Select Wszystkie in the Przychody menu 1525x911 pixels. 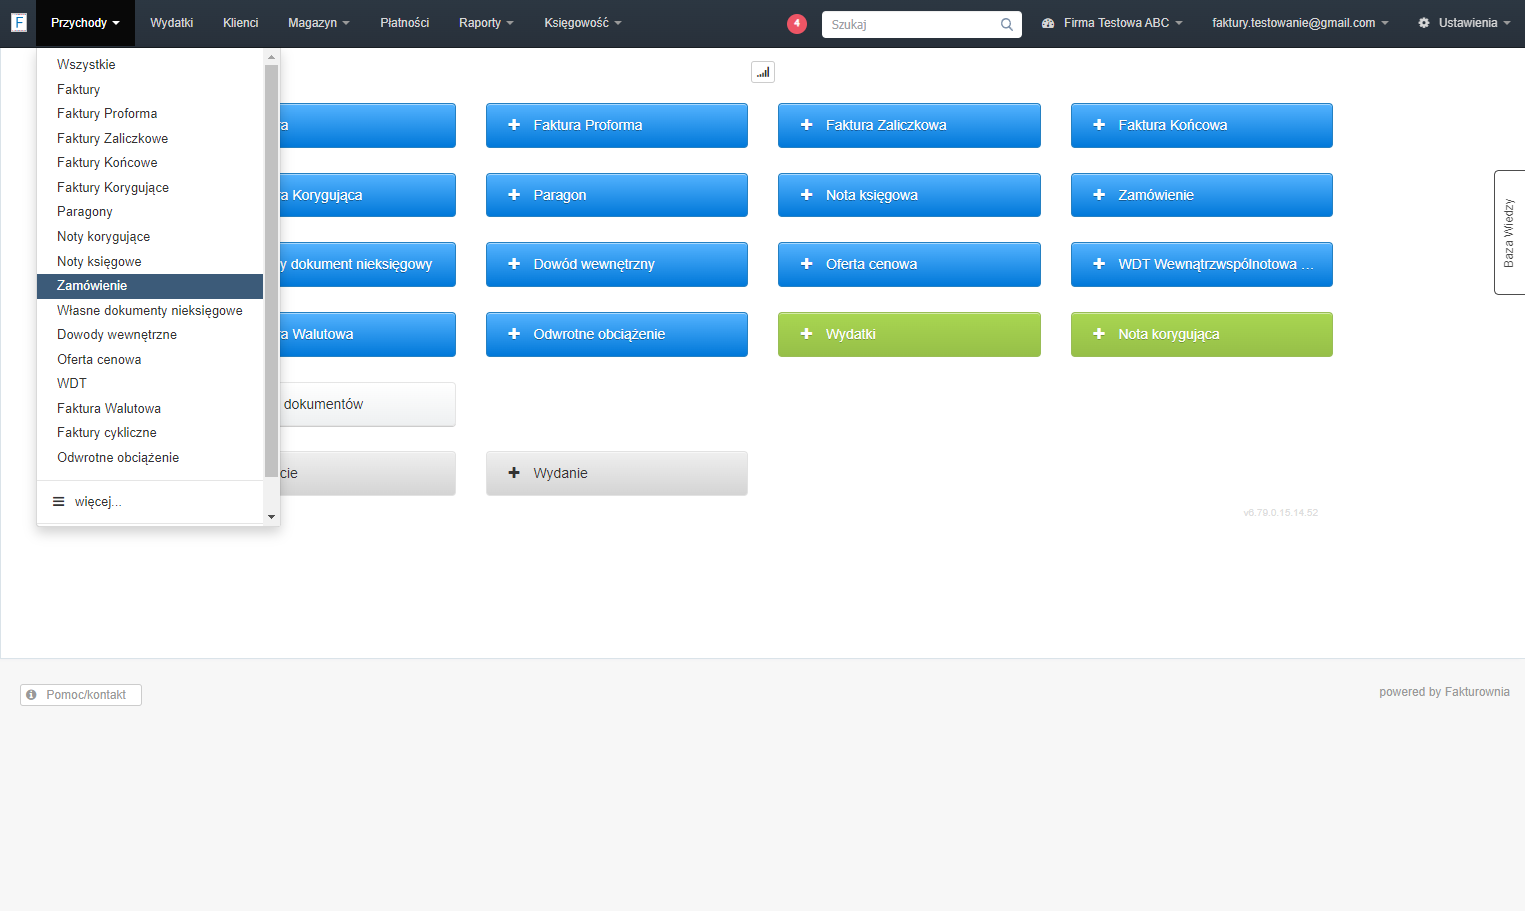tap(150, 65)
